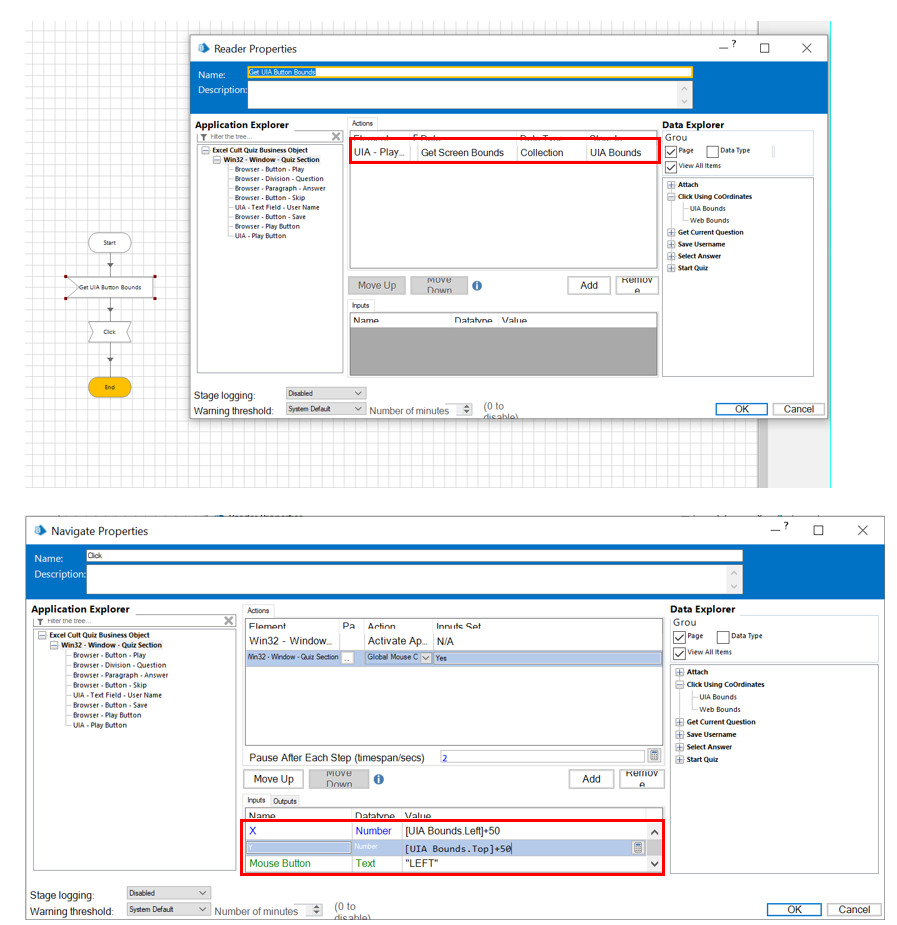Select the Actions tab in Navigate Properties
The height and width of the screenshot is (925, 897).
pyautogui.click(x=258, y=611)
